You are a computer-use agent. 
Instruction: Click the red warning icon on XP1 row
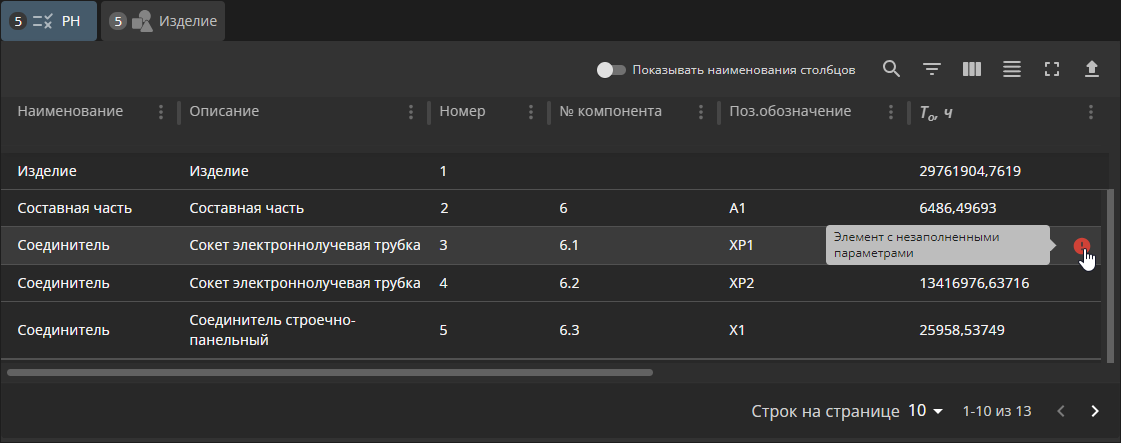click(1082, 246)
